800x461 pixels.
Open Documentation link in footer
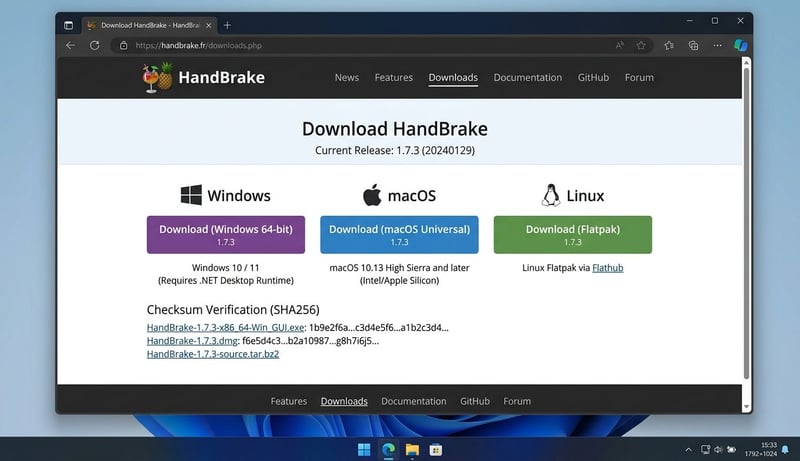coord(414,401)
